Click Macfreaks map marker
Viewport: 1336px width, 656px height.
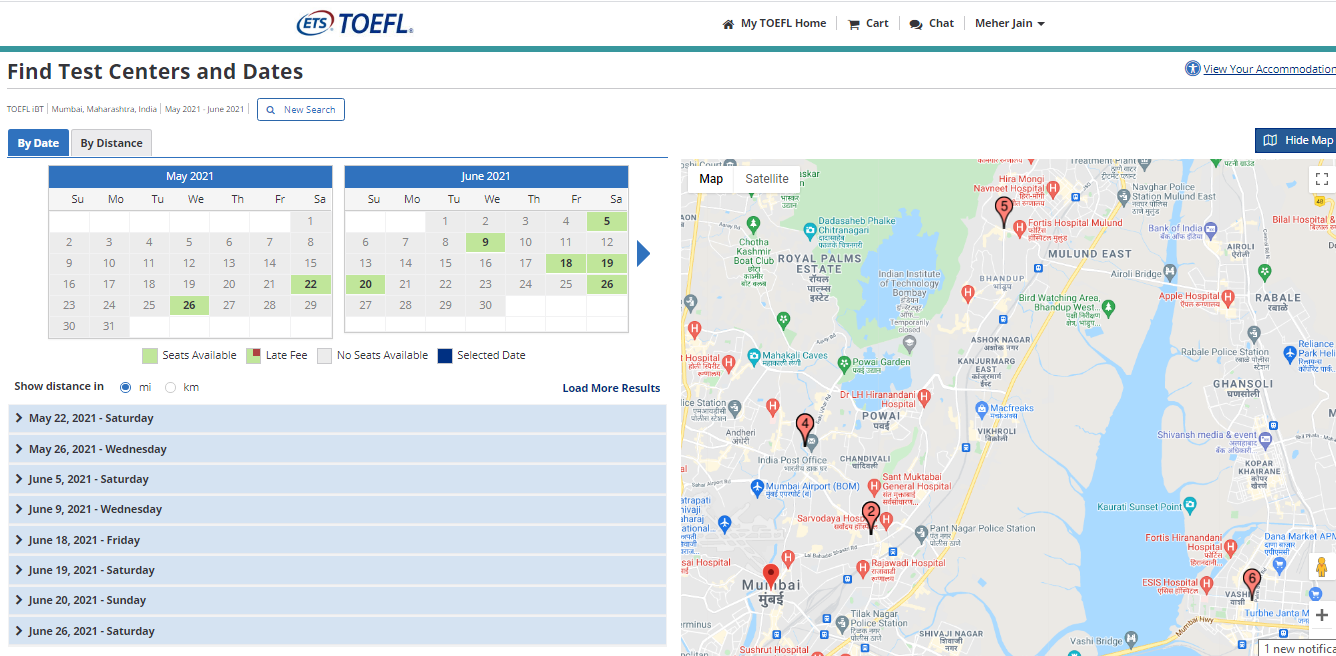[982, 408]
